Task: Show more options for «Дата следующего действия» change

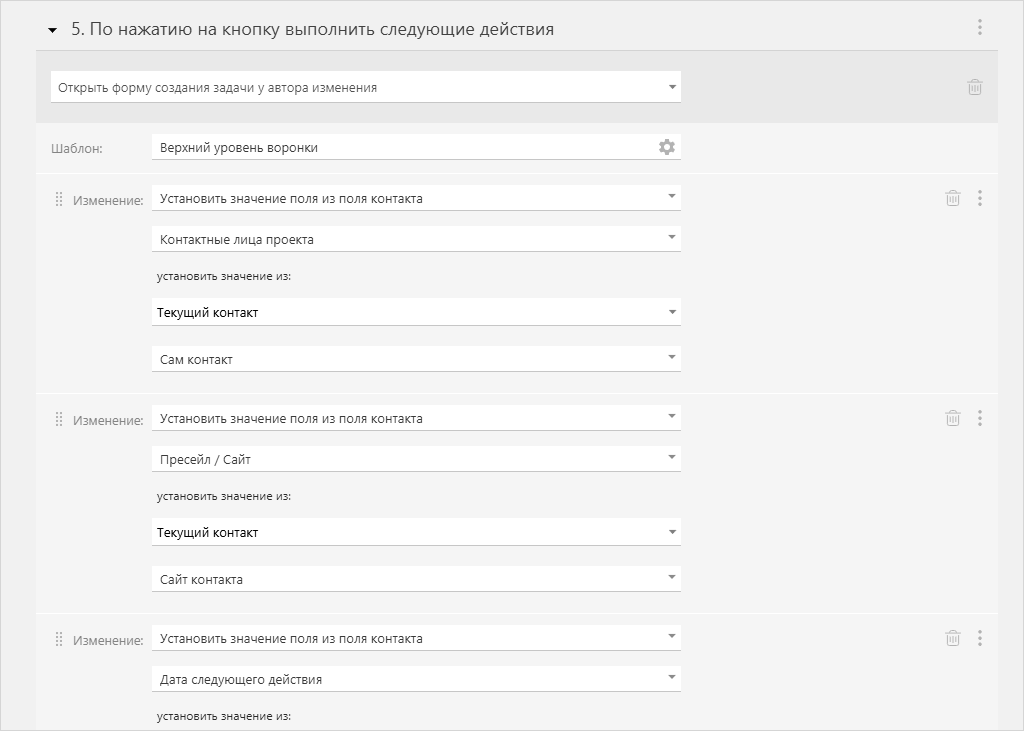Action: coord(980,638)
